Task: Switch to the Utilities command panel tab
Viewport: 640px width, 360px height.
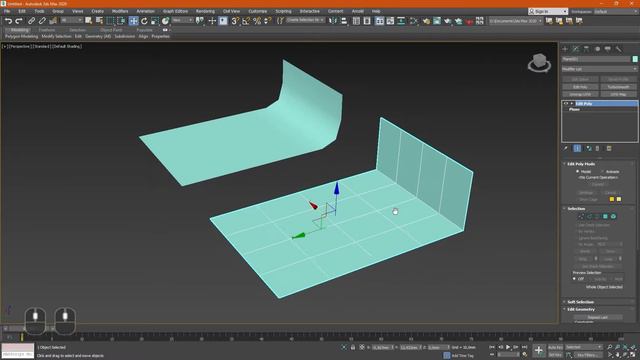Action: [x=619, y=49]
